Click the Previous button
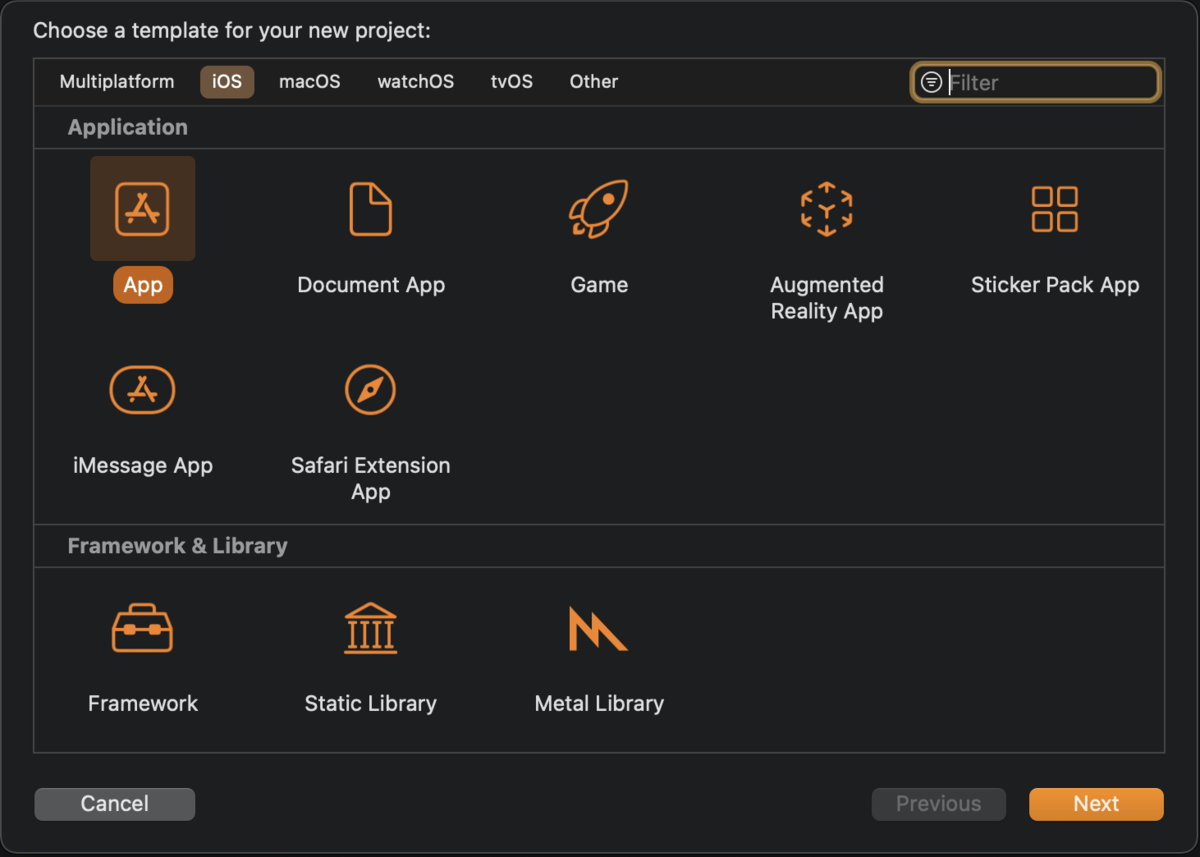 pyautogui.click(x=939, y=804)
